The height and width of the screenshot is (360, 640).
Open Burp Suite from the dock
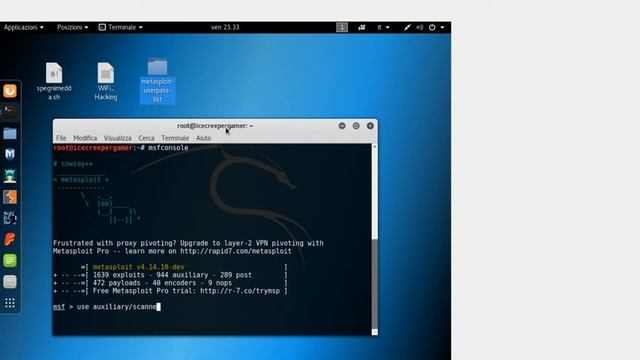click(10, 197)
